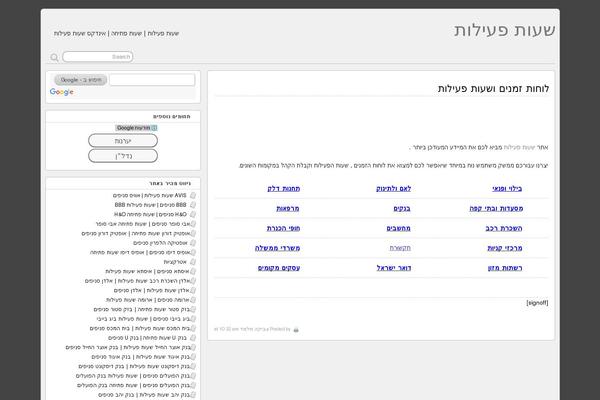Open the gray תקשורת category link
Image resolution: width=600 pixels, height=400 pixels.
400,248
